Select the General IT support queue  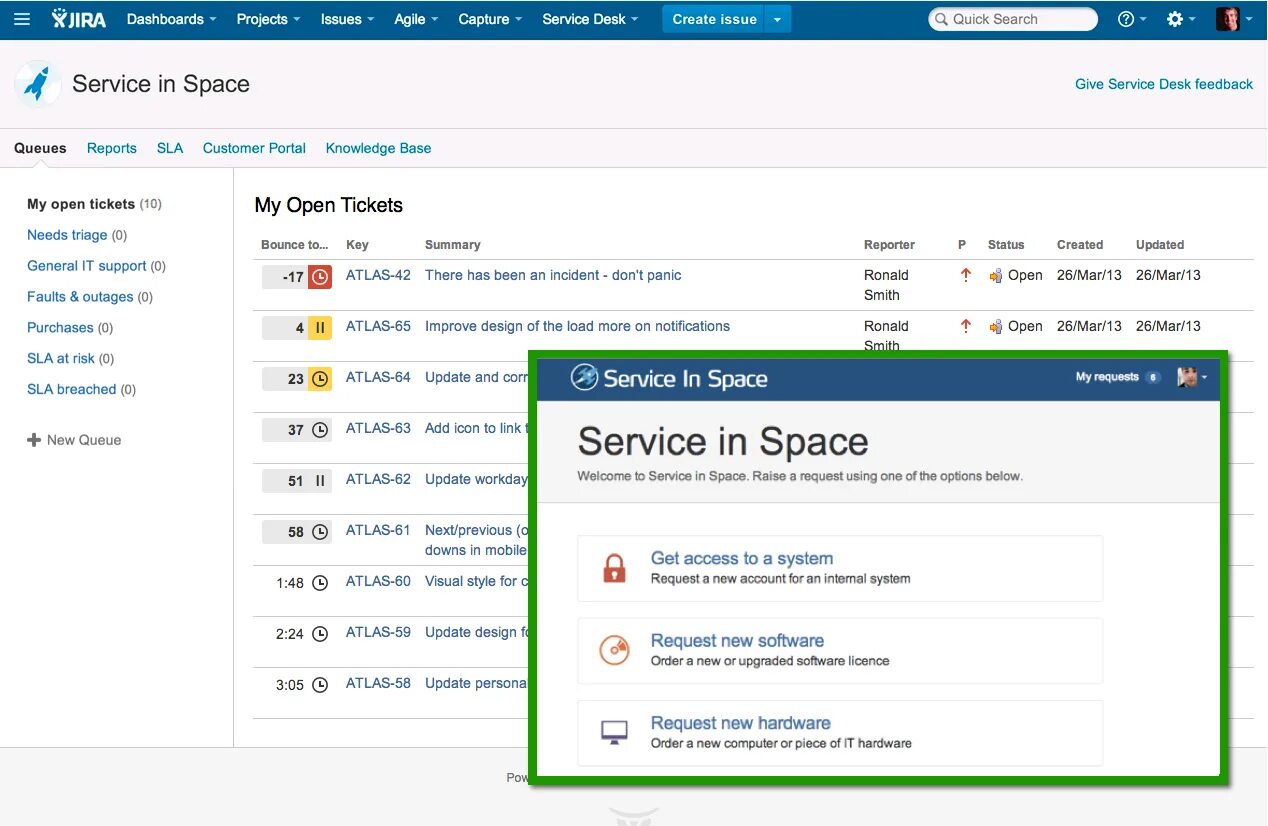tap(96, 266)
